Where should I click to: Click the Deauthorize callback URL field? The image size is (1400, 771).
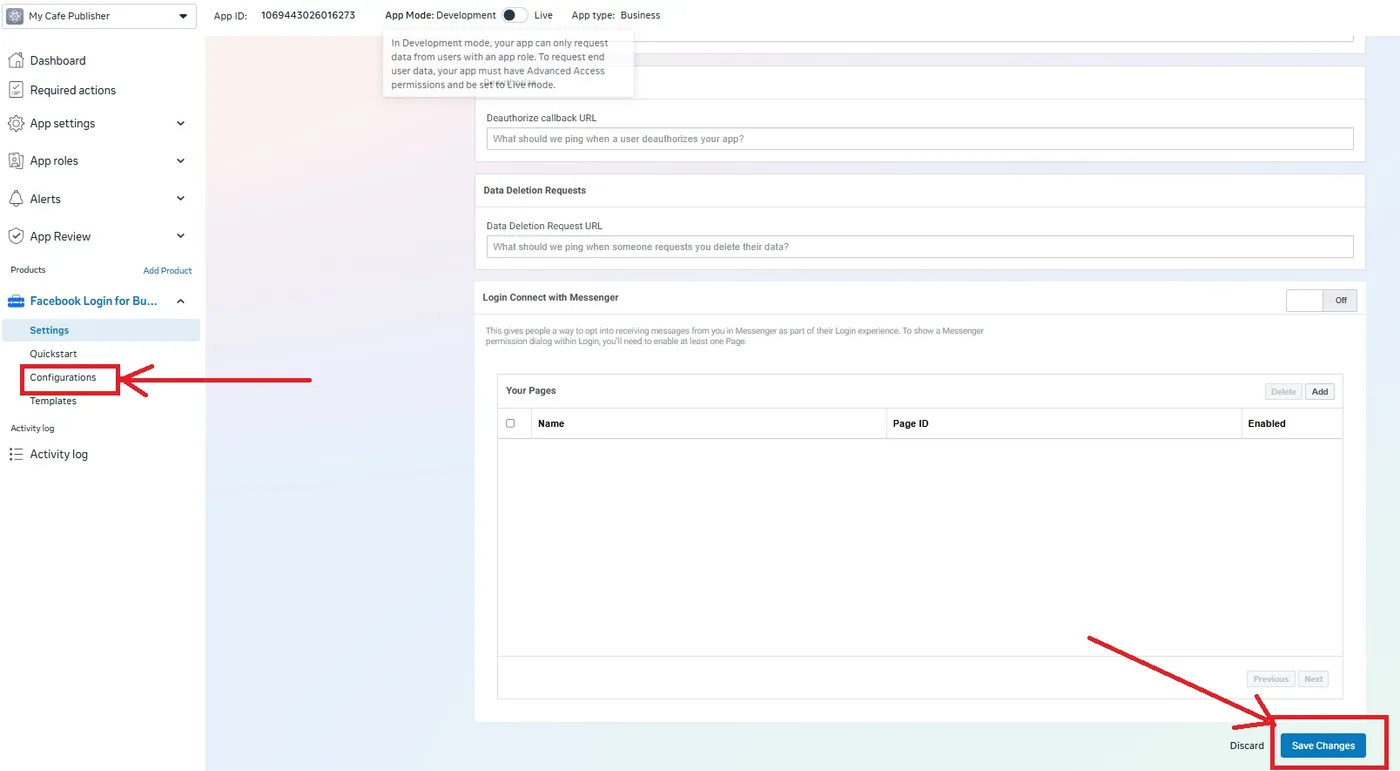pos(920,139)
